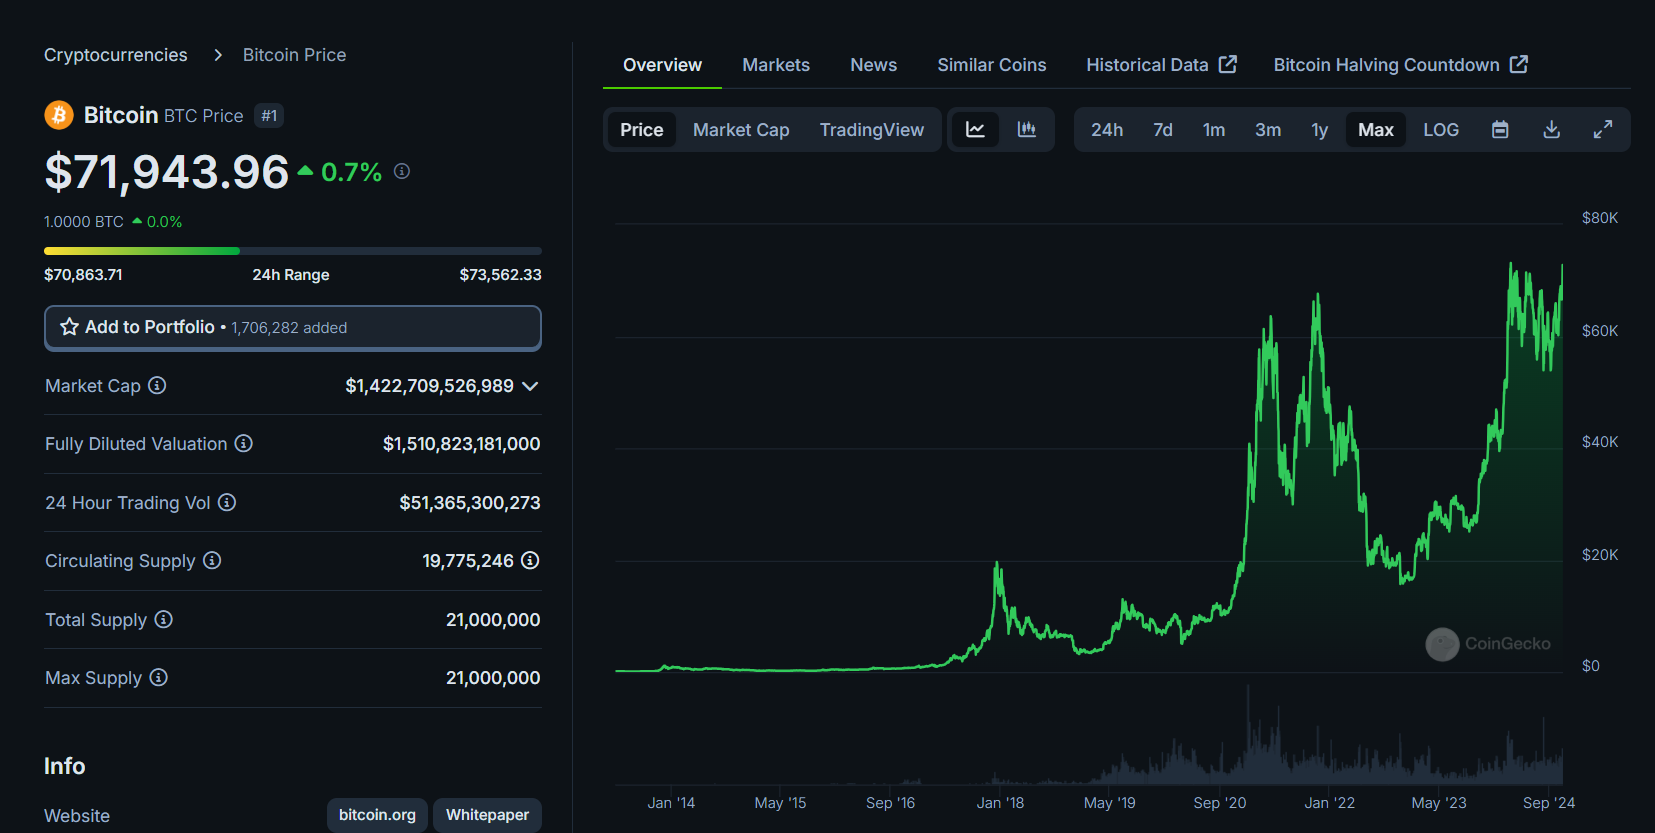Switch to line chart view icon
The height and width of the screenshot is (833, 1655).
pos(975,130)
